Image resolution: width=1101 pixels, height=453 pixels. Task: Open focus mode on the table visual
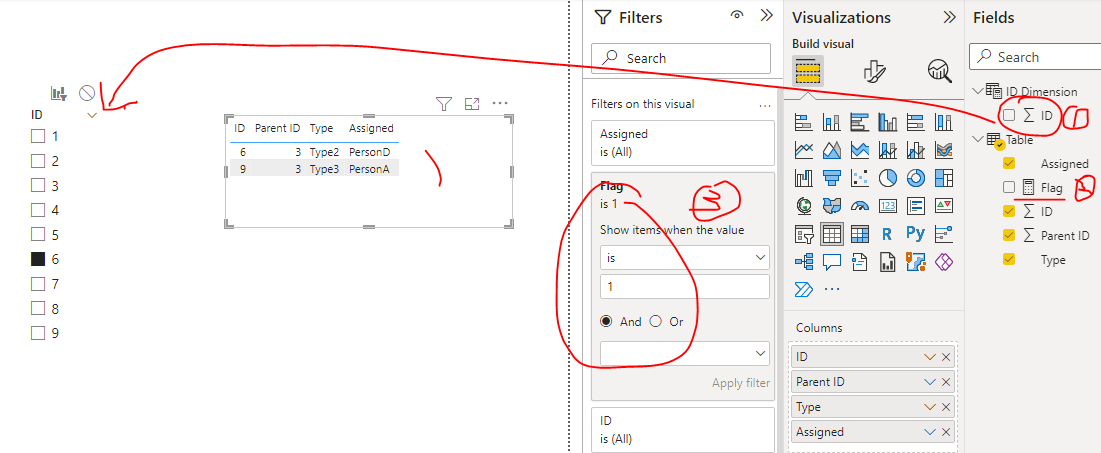pyautogui.click(x=472, y=104)
